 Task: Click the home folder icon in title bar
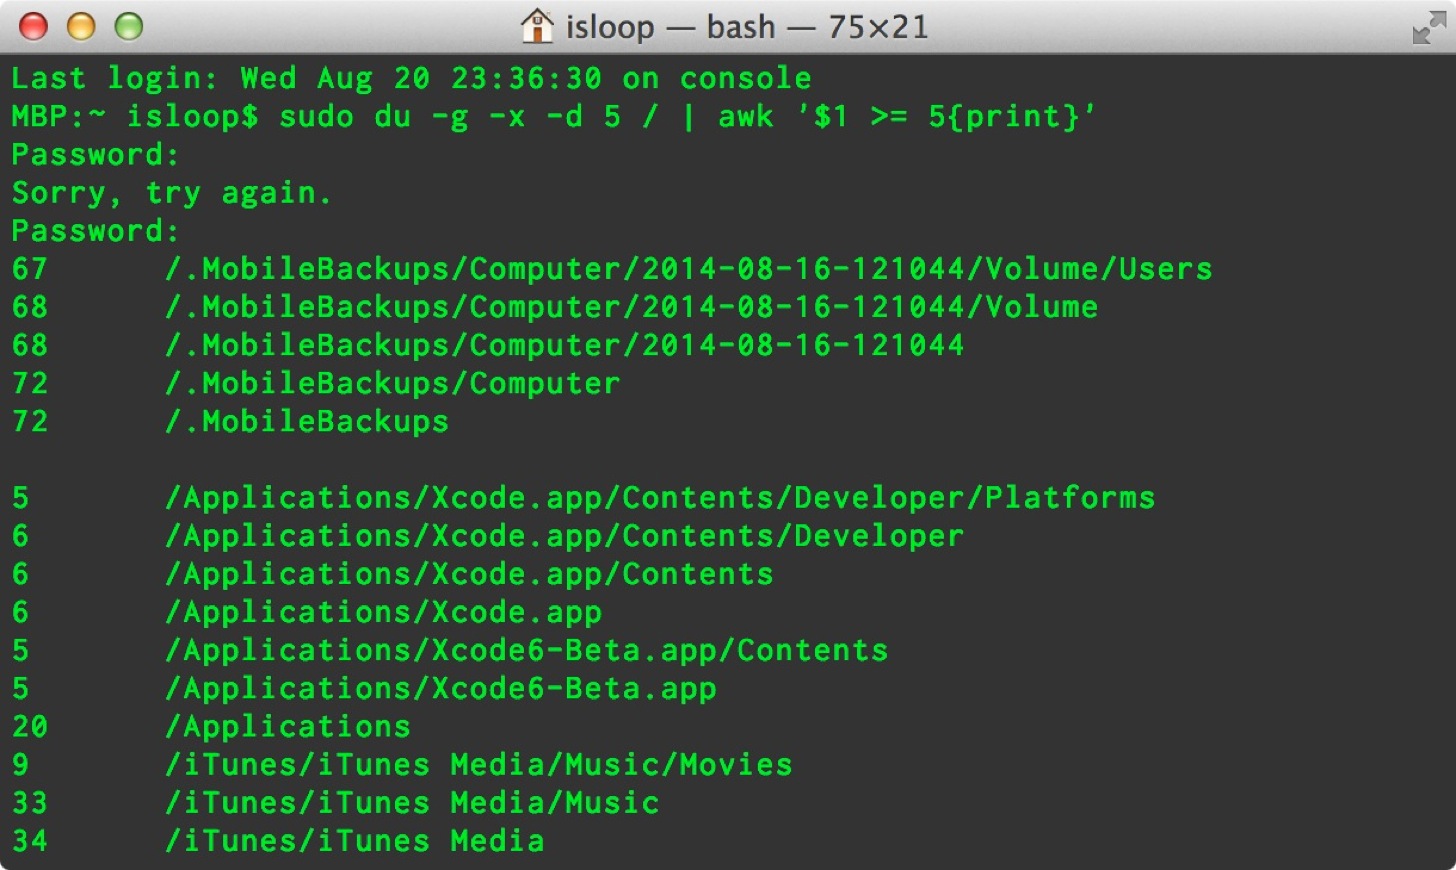[537, 26]
